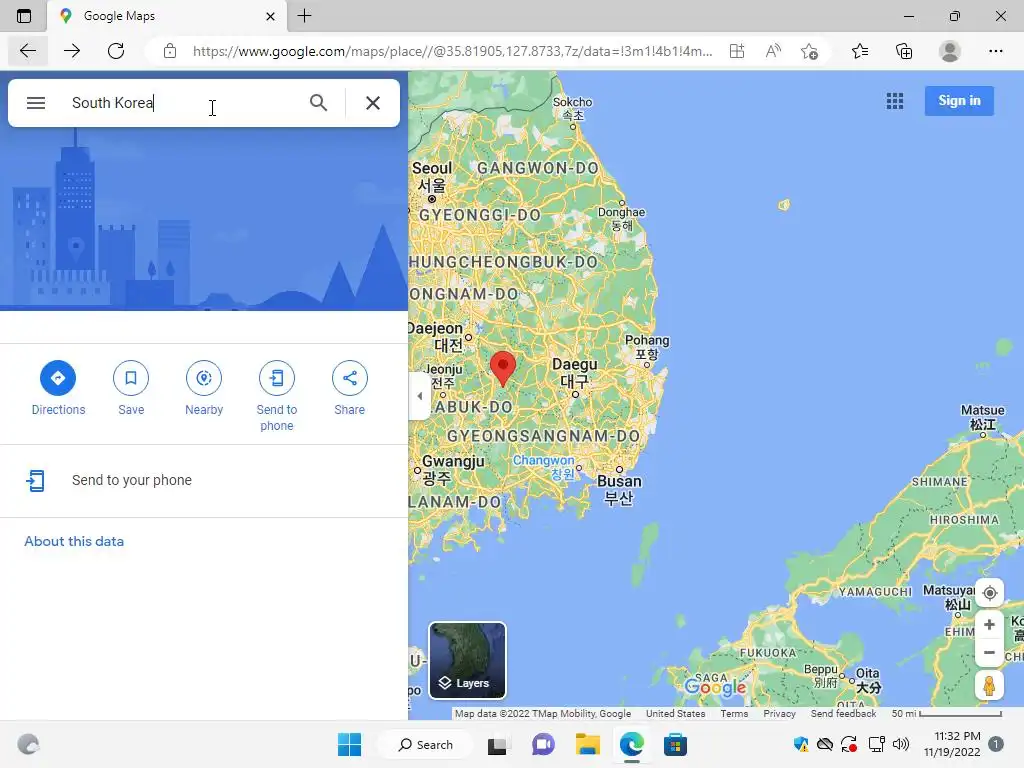Open Edge Settings and more menu
Screen dimensions: 1024x768
[995, 51]
